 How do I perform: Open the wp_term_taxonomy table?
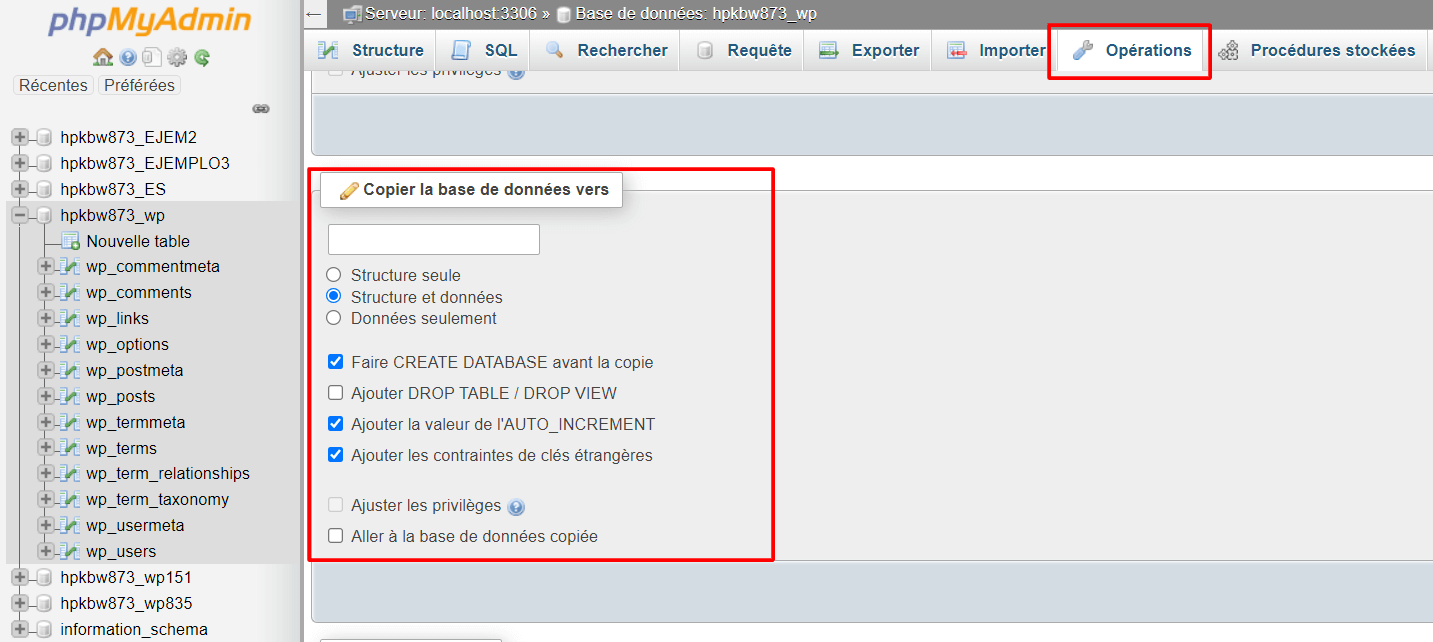[x=158, y=500]
